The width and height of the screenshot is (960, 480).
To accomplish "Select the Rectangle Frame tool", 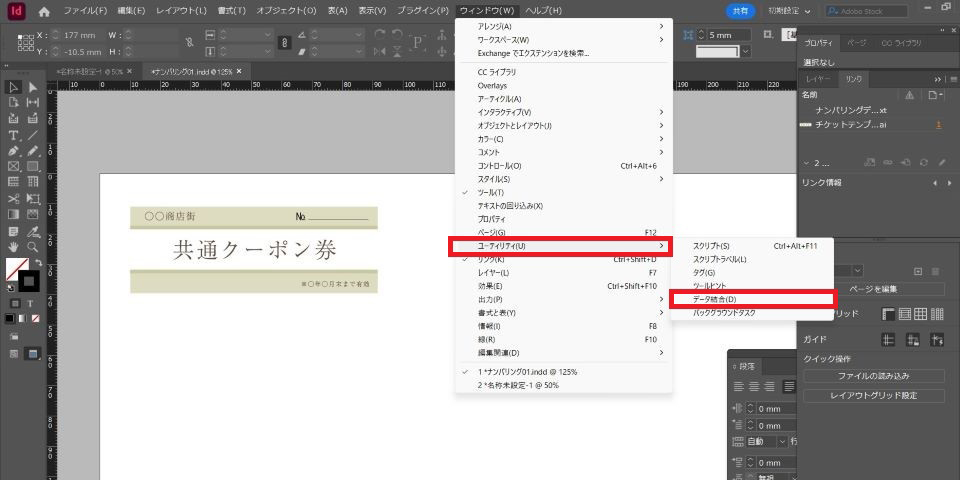I will pyautogui.click(x=14, y=167).
